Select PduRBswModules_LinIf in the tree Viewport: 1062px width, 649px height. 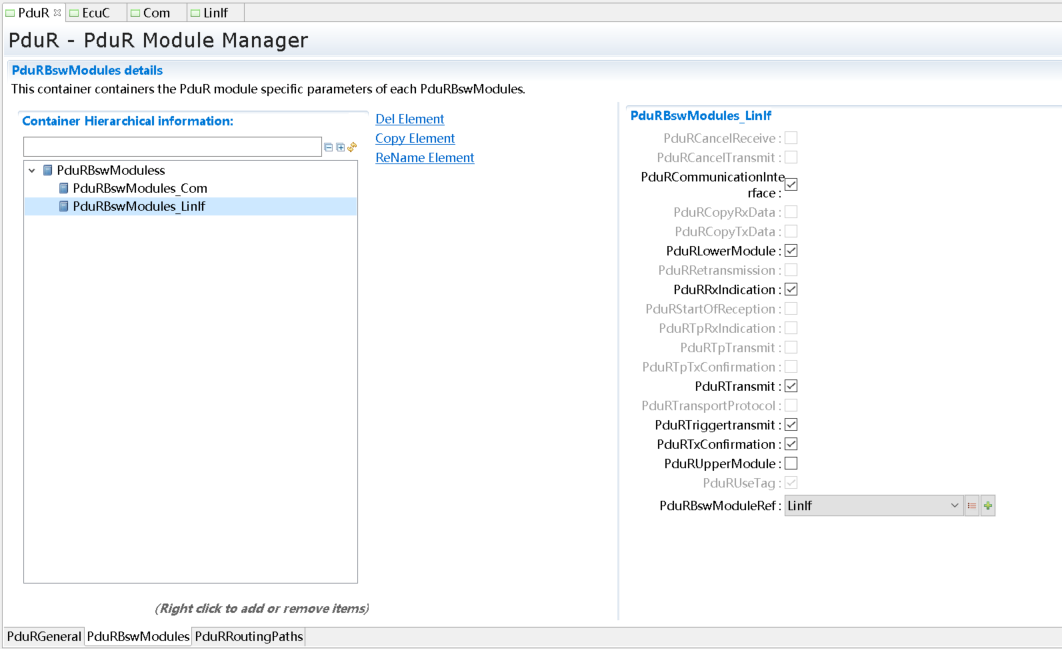[x=139, y=207]
